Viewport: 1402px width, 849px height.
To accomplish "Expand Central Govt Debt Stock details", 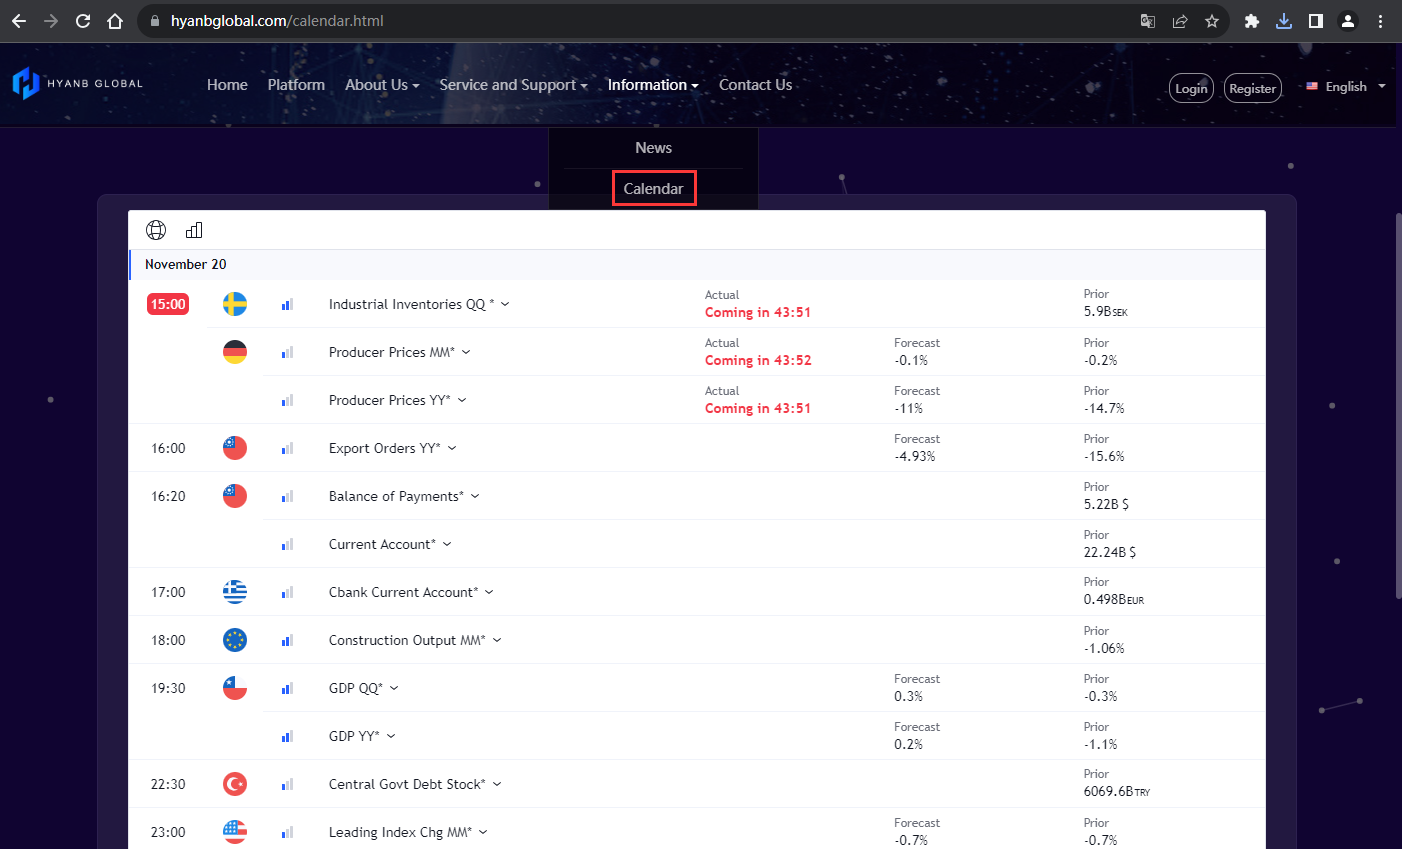I will click(497, 784).
